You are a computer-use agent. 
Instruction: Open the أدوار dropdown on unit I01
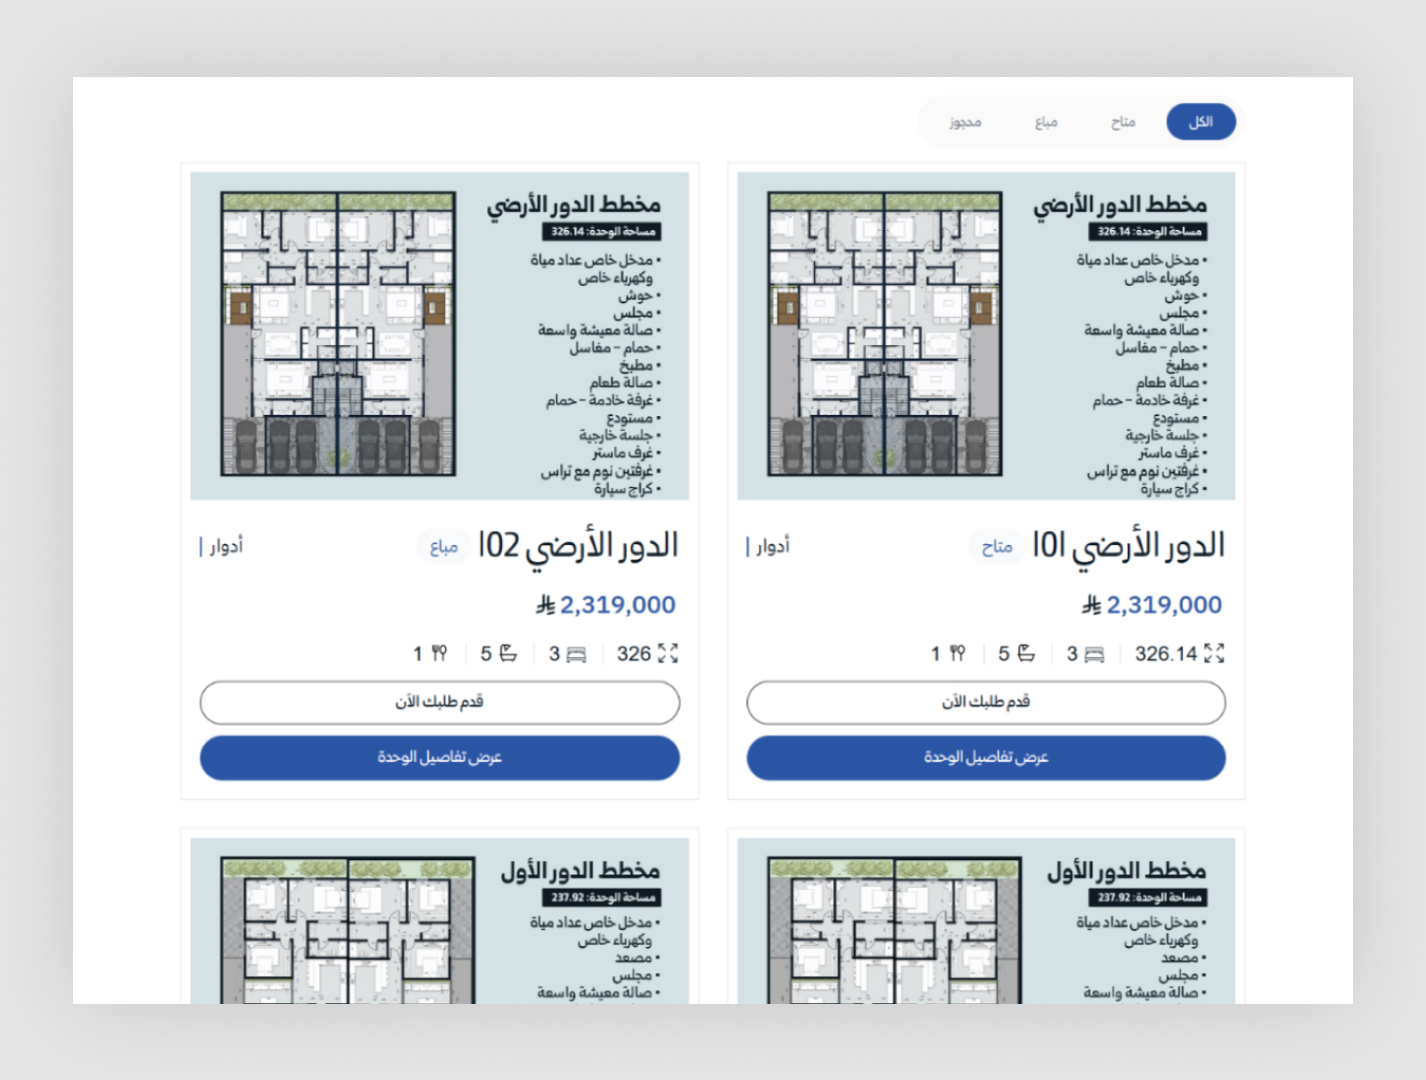770,546
